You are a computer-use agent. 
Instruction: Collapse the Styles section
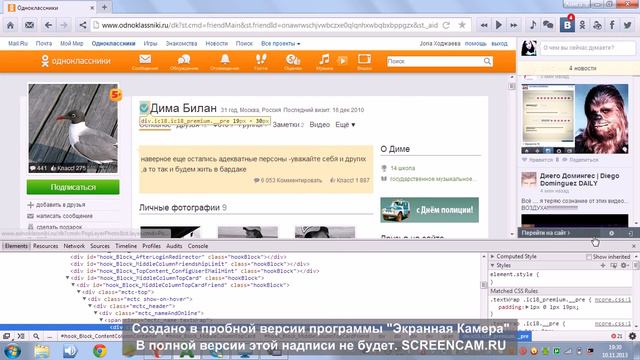coord(493,265)
